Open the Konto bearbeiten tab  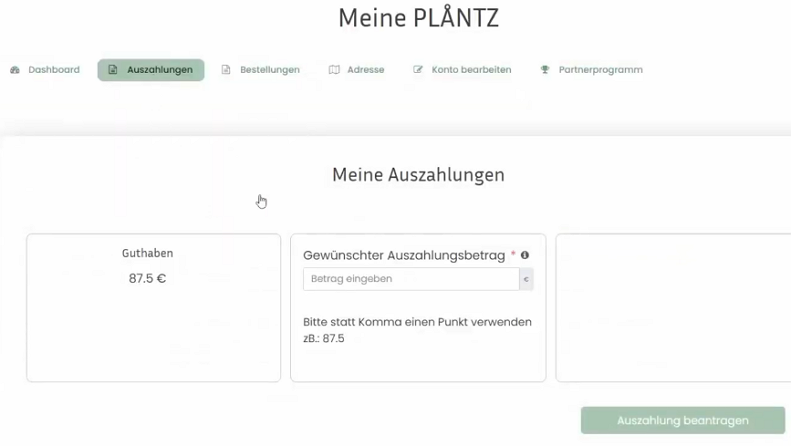click(x=462, y=70)
